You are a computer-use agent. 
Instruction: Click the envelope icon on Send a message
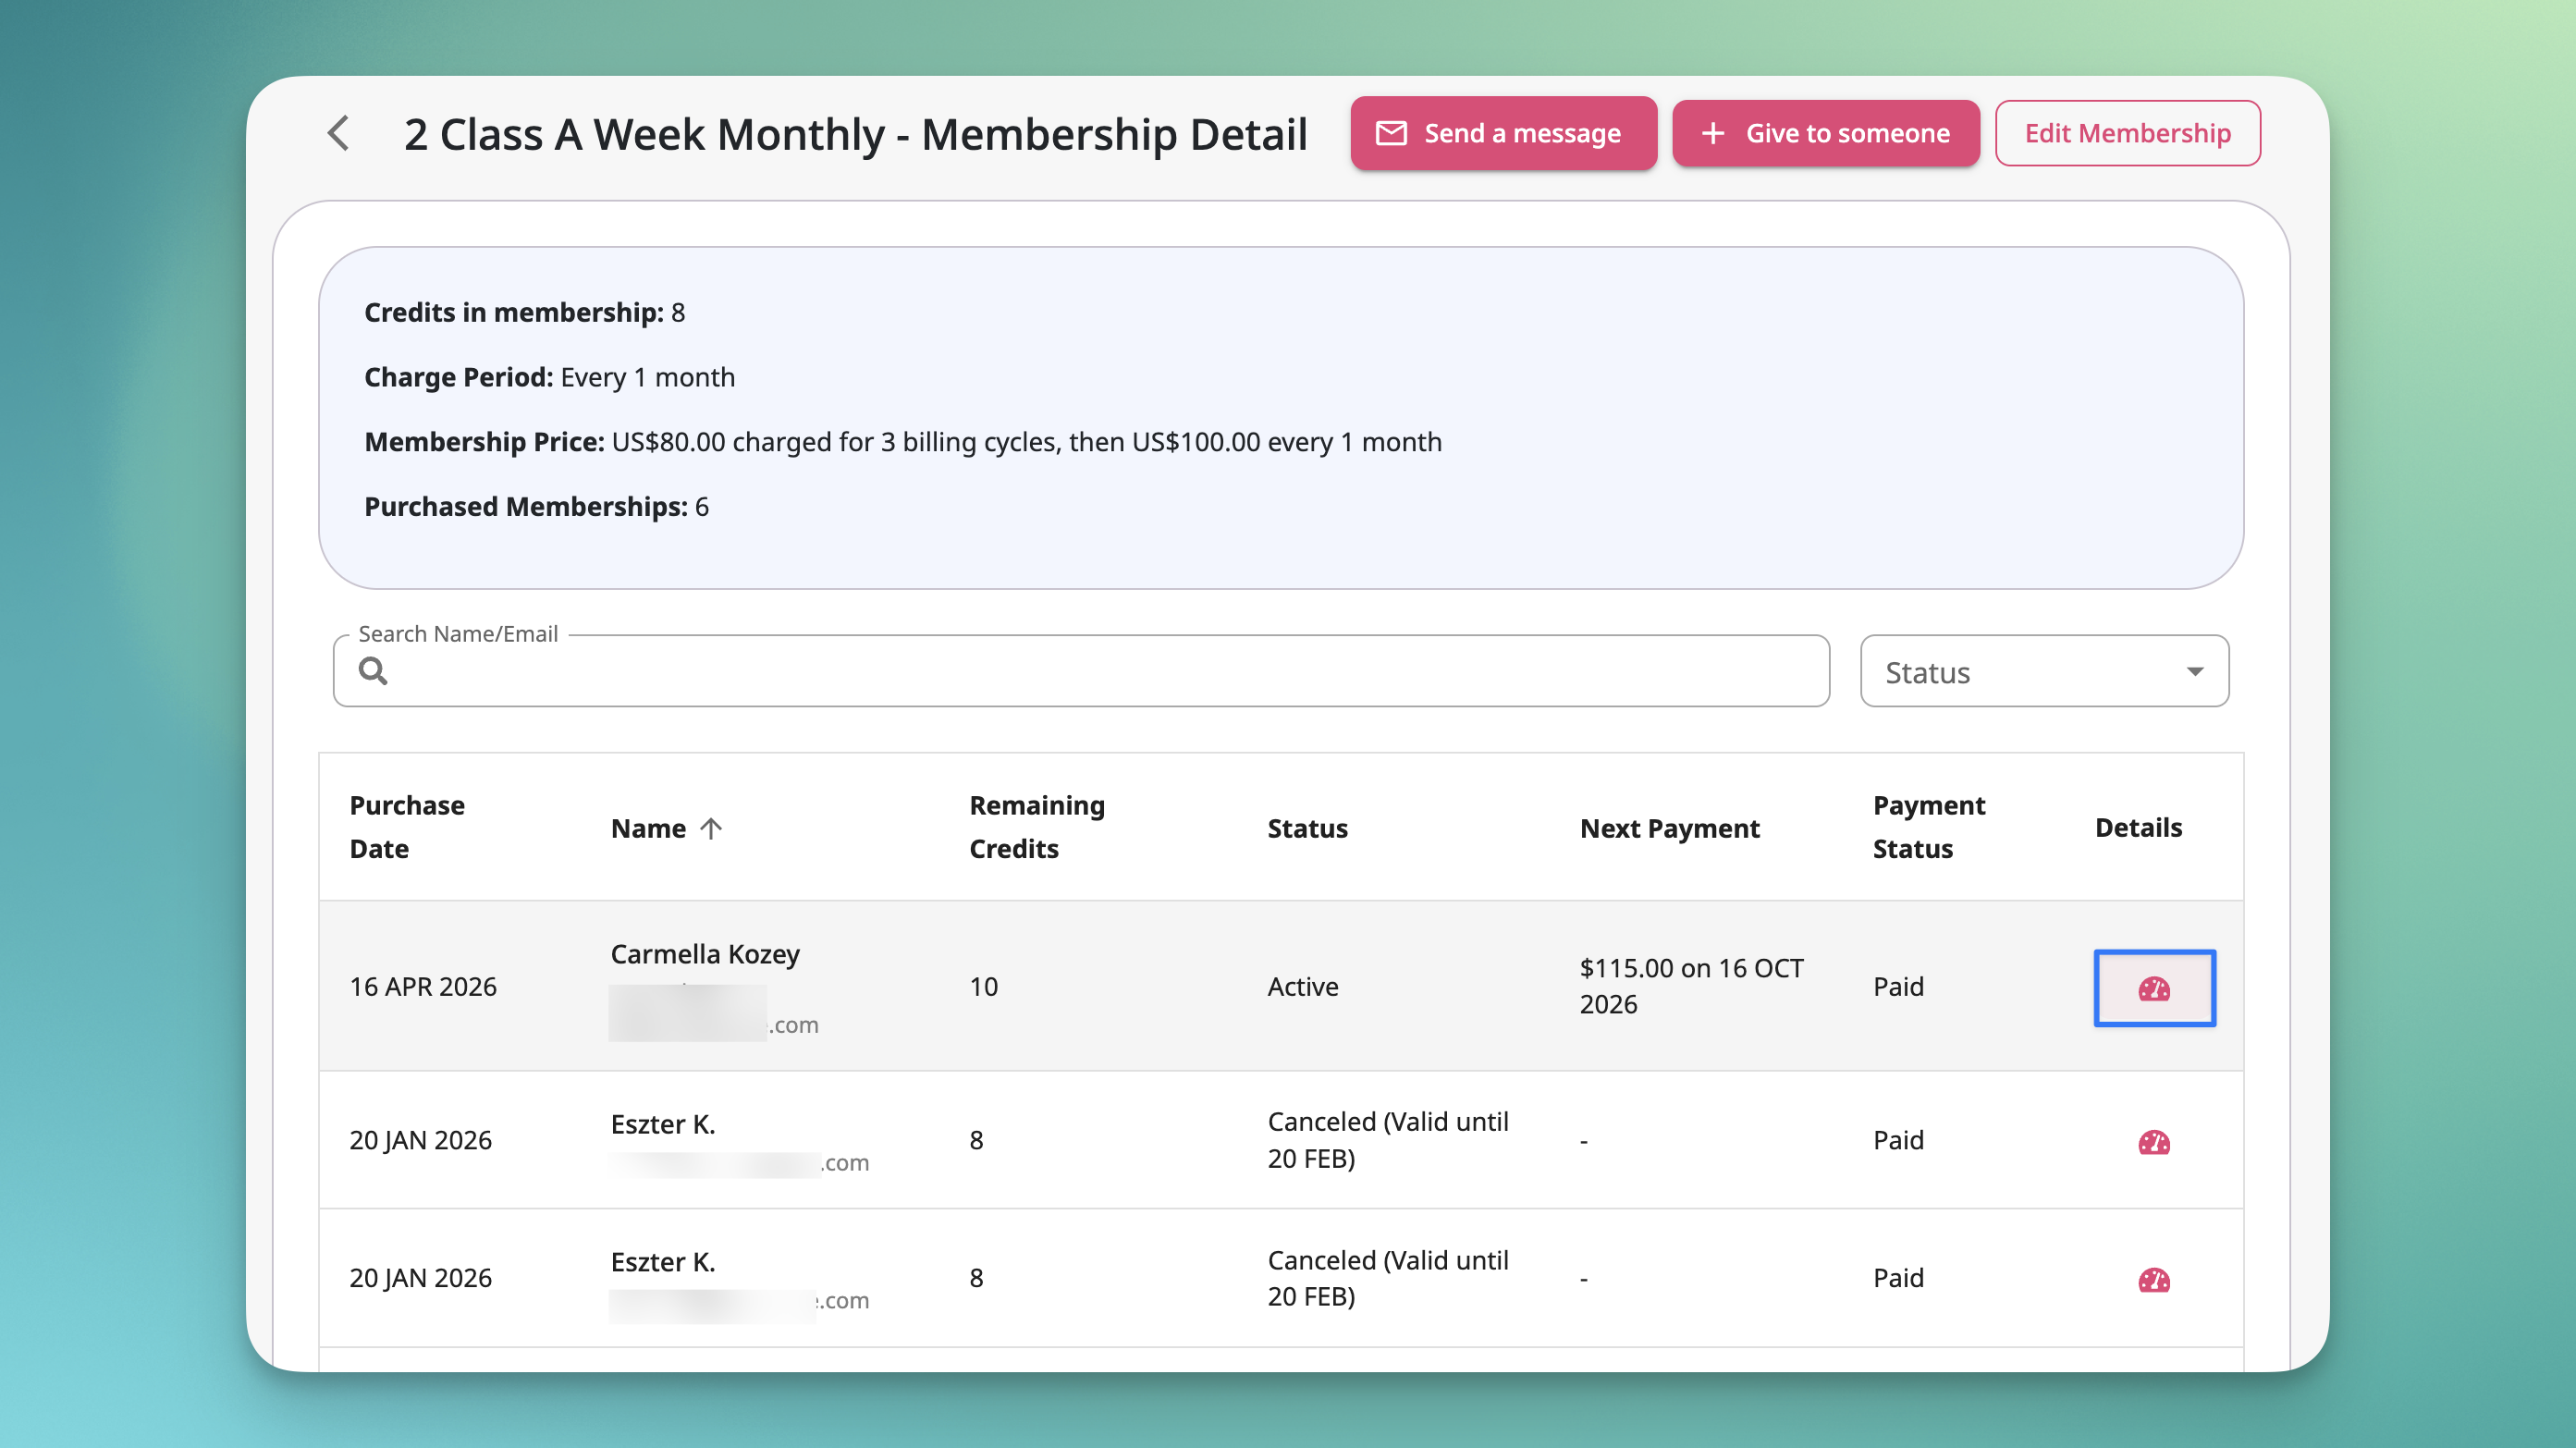click(1391, 133)
